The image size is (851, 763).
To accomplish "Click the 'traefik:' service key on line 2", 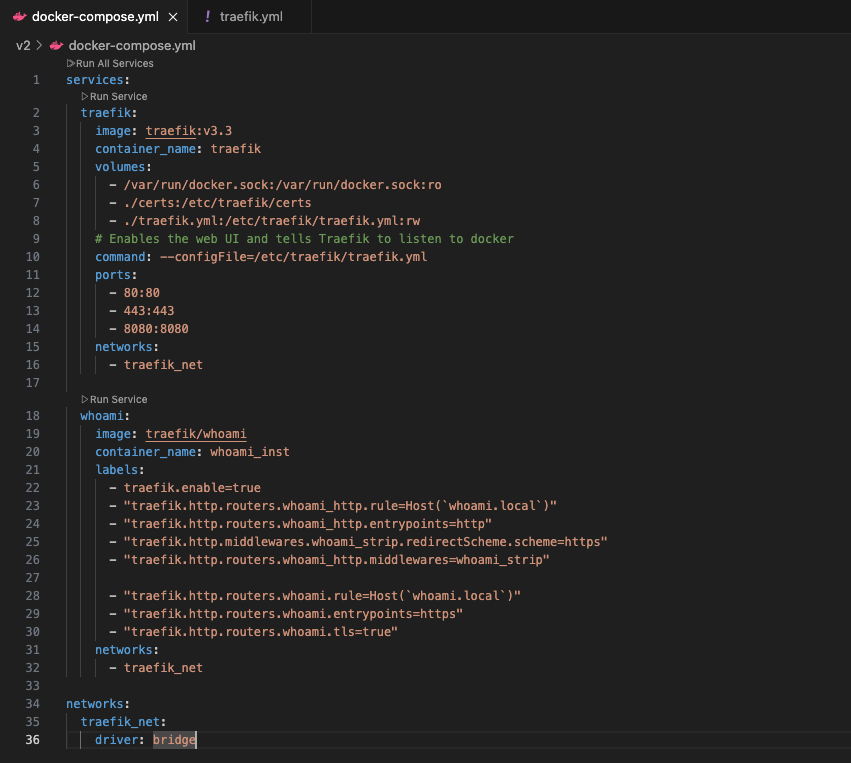I will (109, 113).
